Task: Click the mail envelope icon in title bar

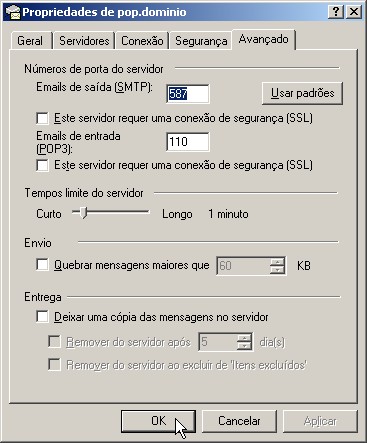Action: pyautogui.click(x=13, y=12)
